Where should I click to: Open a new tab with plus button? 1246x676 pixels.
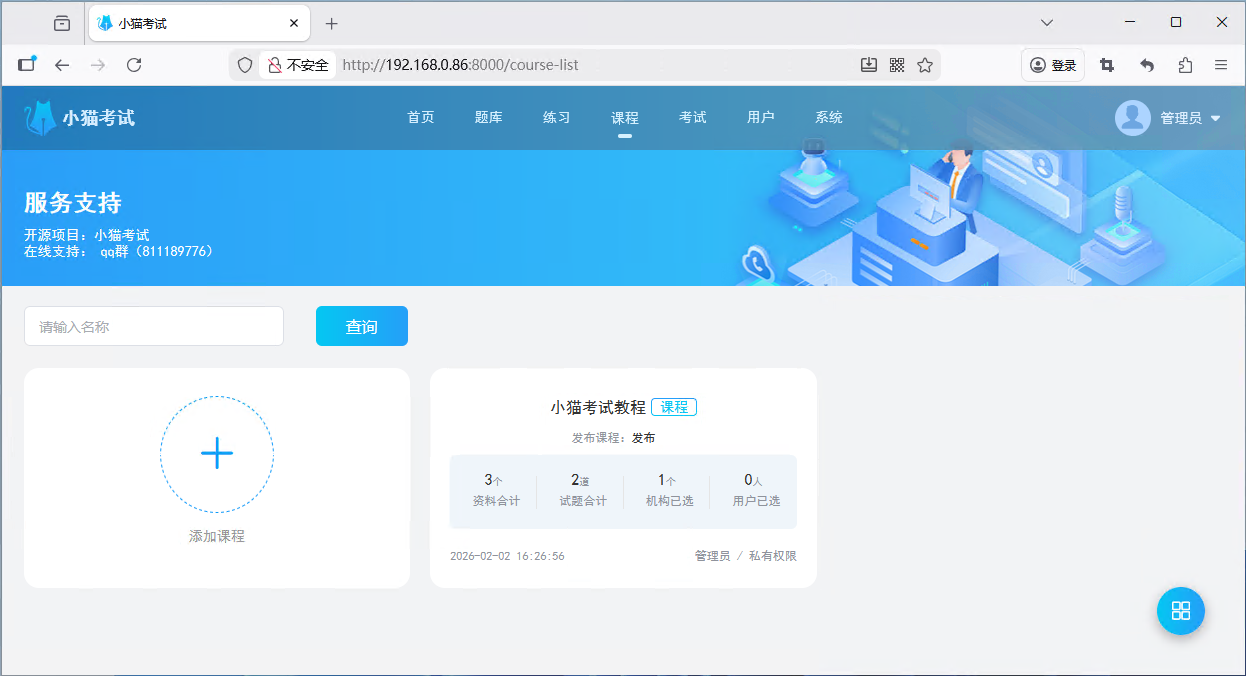pos(332,23)
